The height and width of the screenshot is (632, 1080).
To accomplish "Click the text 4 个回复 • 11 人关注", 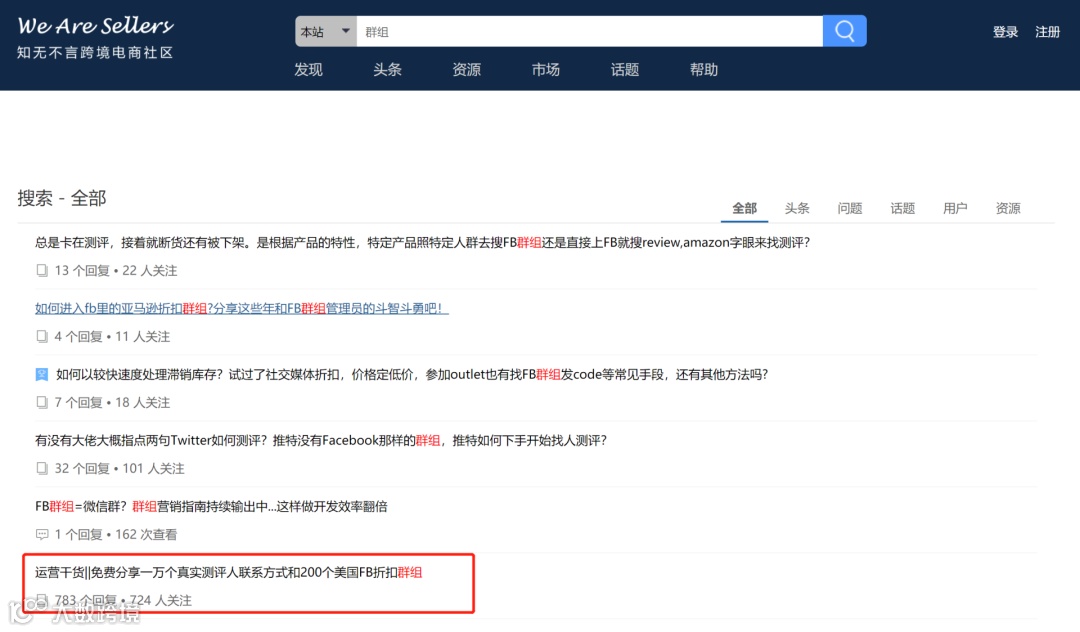I will (x=112, y=337).
